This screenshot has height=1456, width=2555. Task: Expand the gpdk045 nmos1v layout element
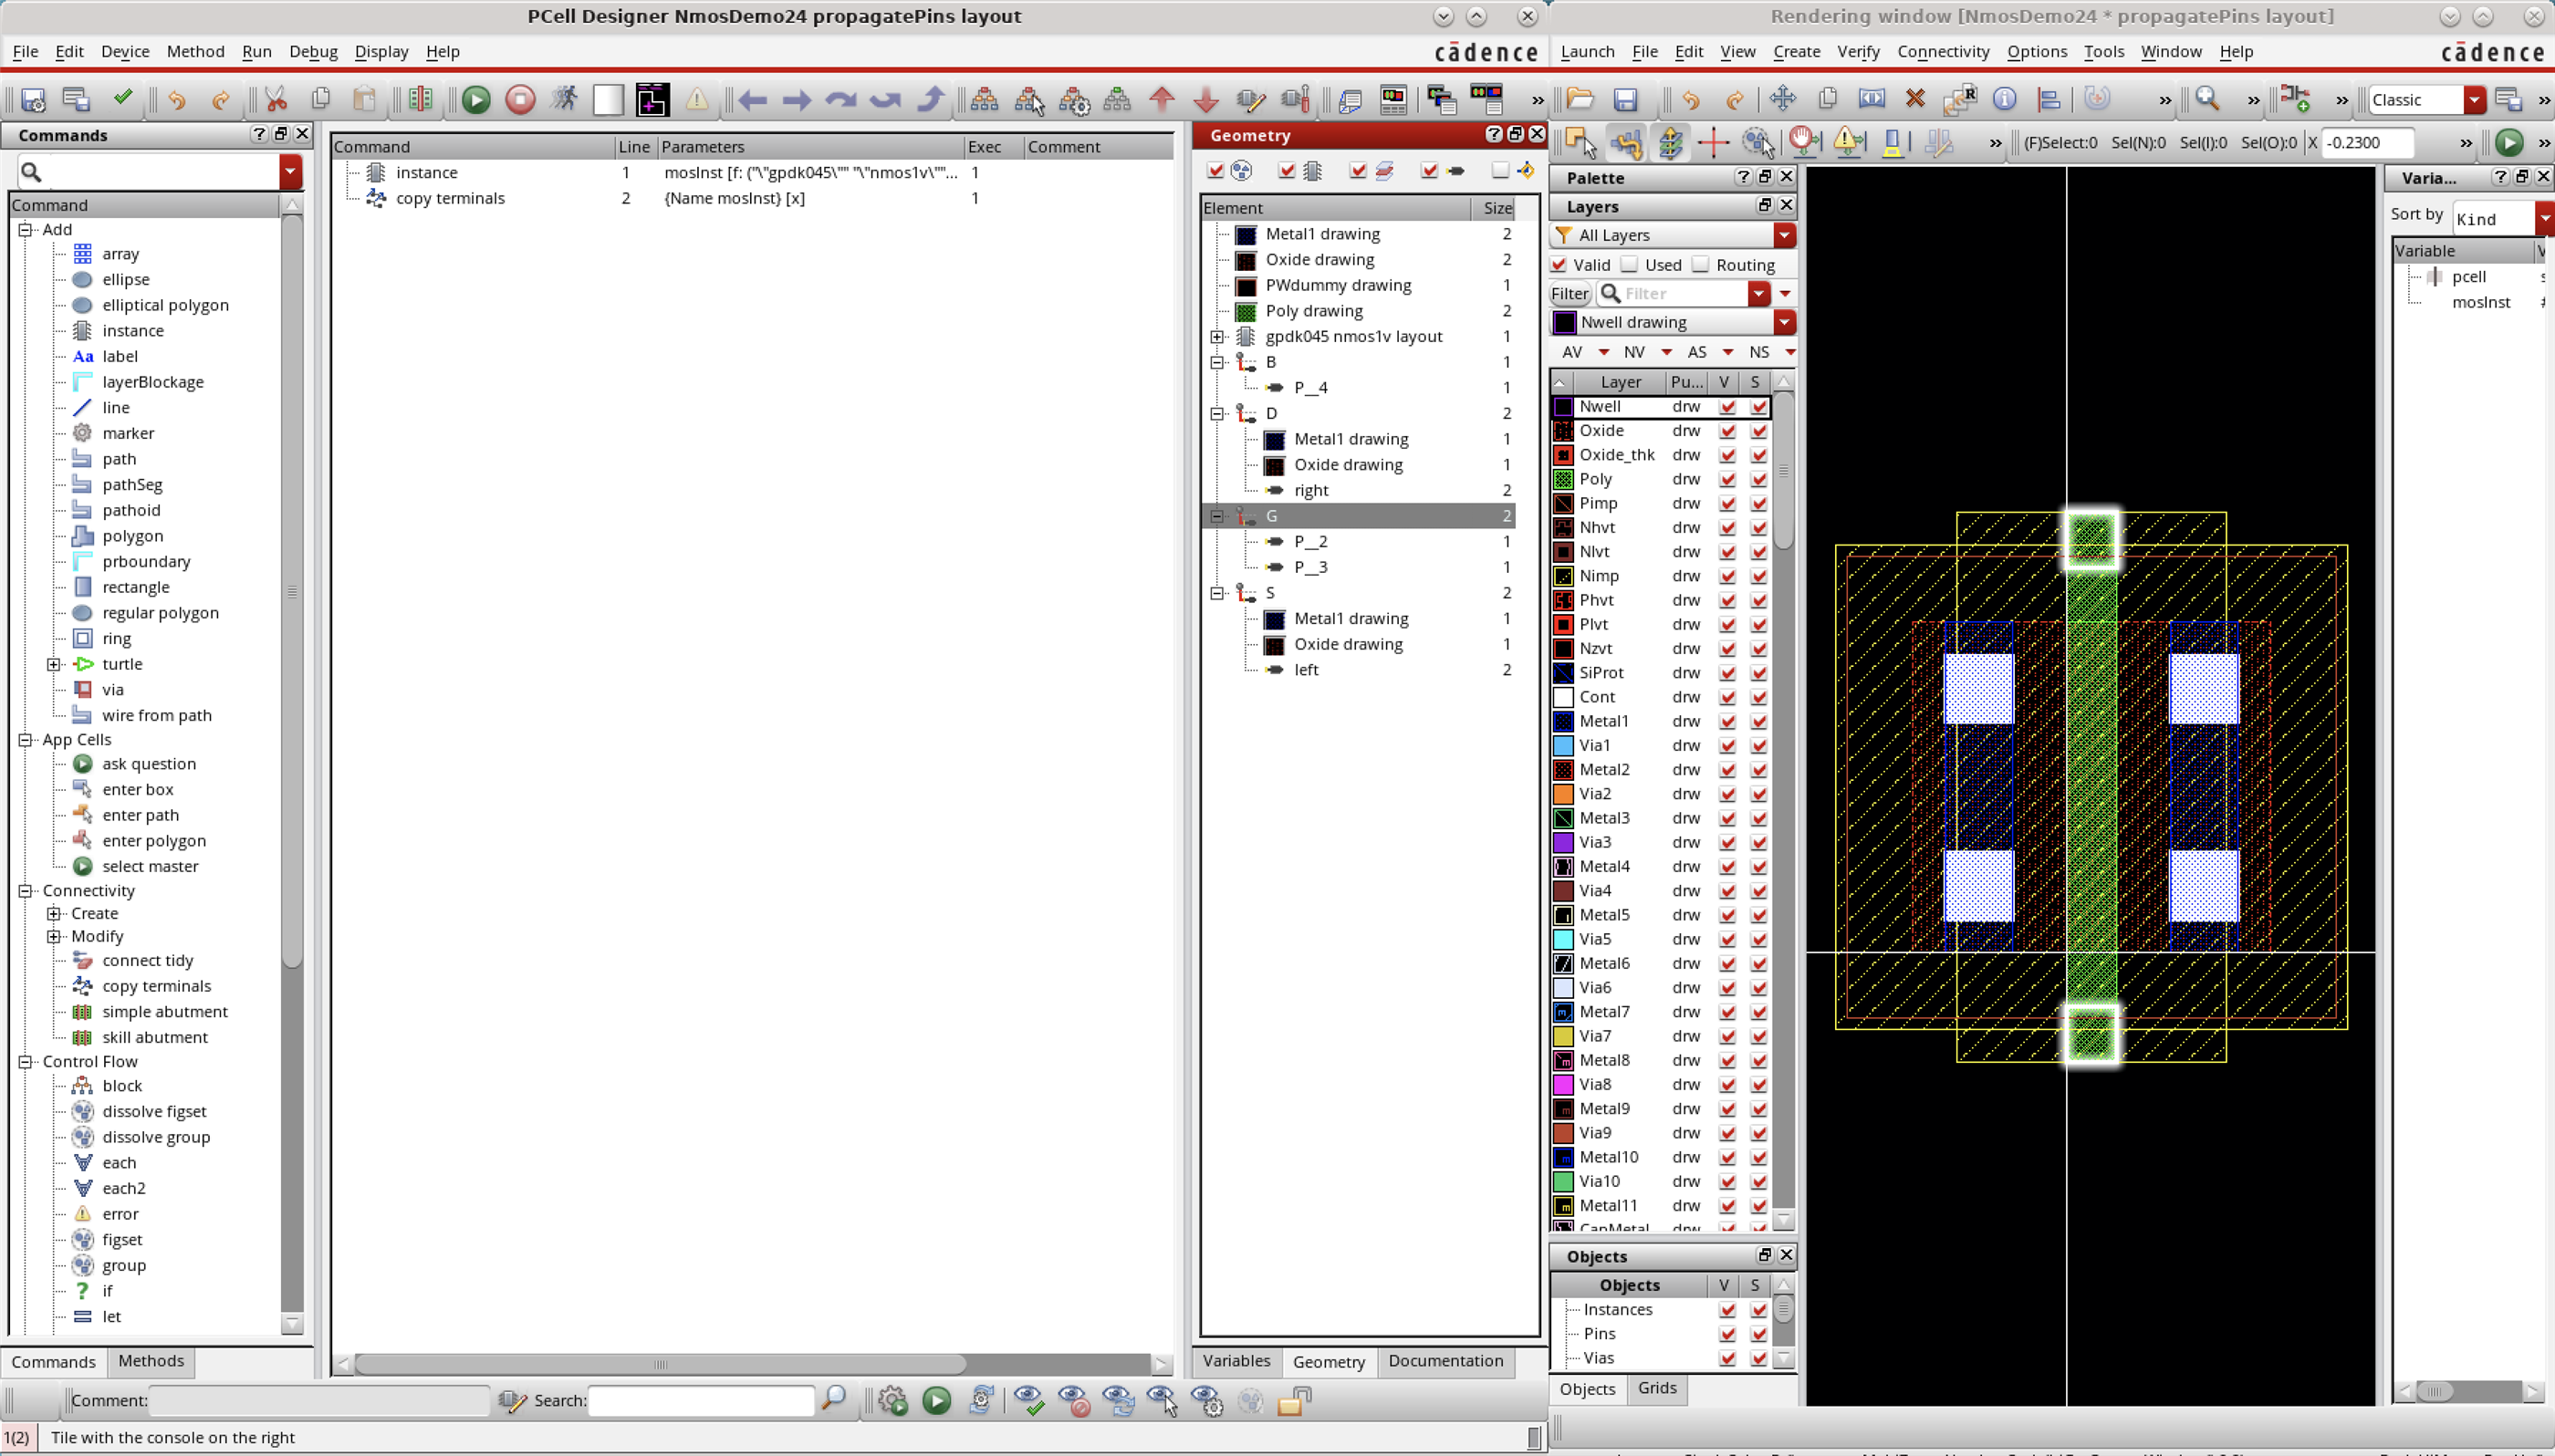point(1217,337)
